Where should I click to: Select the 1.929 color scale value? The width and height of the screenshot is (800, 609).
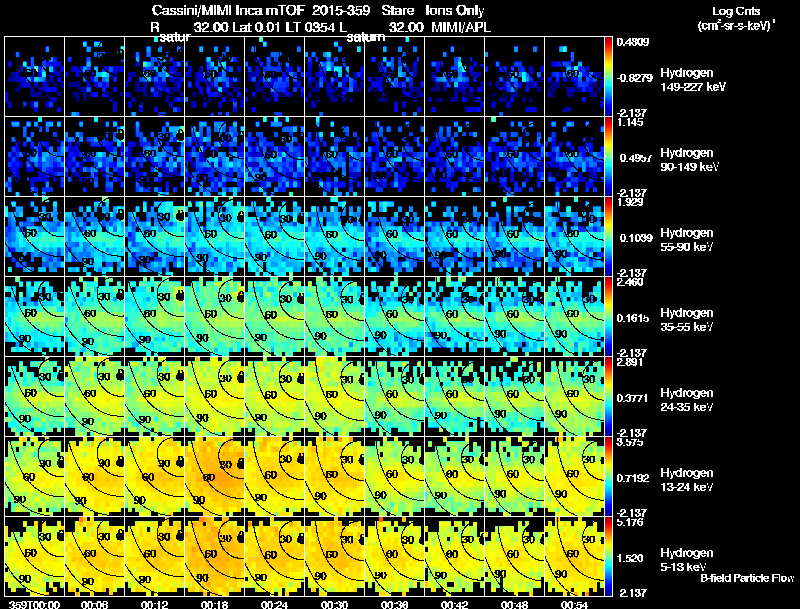tap(630, 202)
